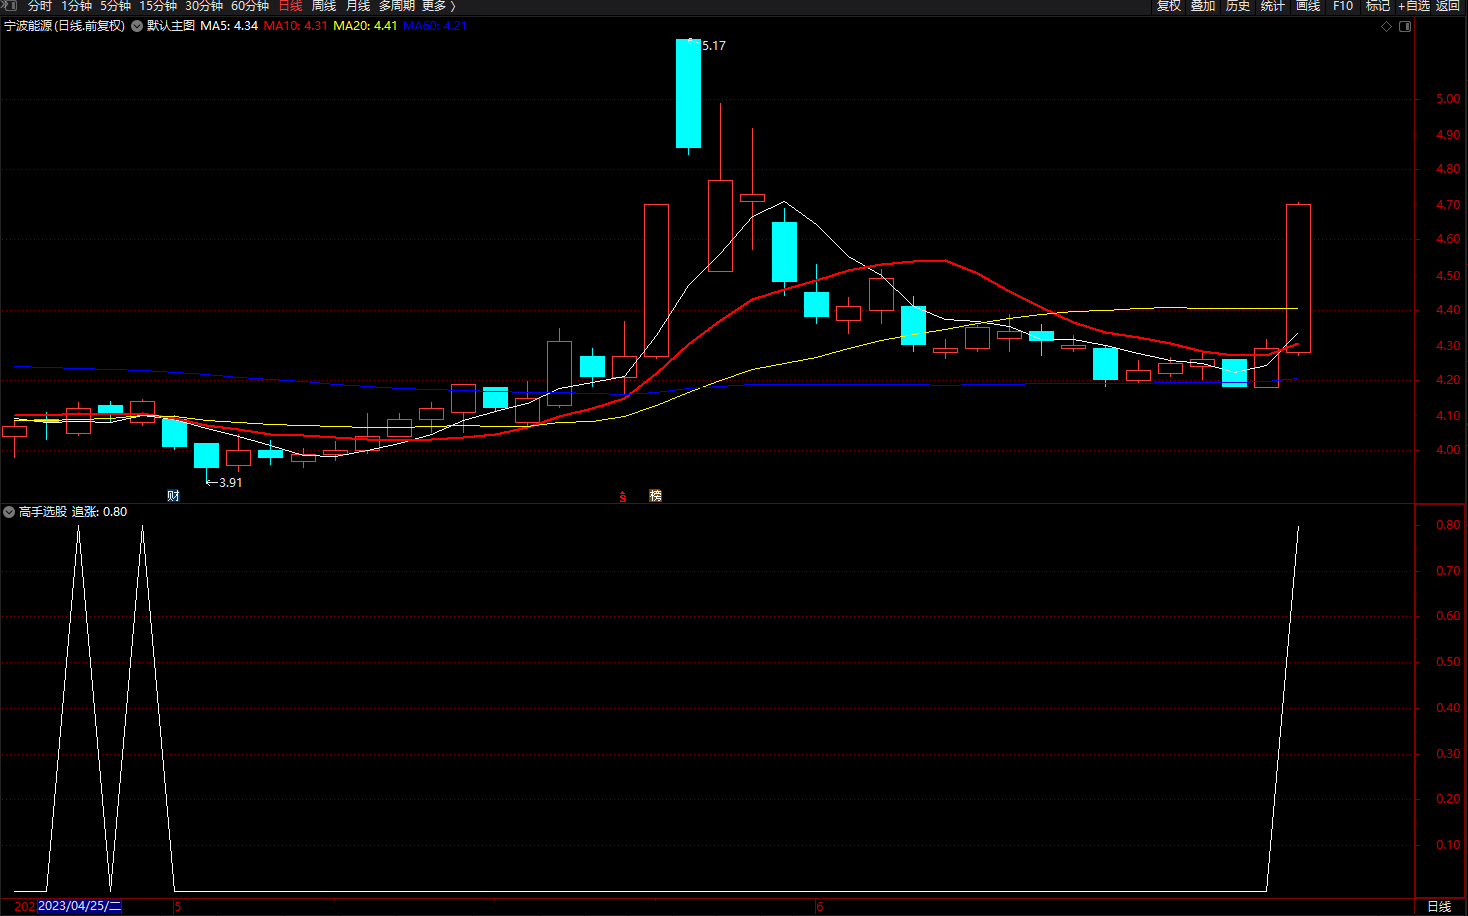Add stock via +自选 button
Viewport: 1468px width, 916px height.
(x=1414, y=6)
